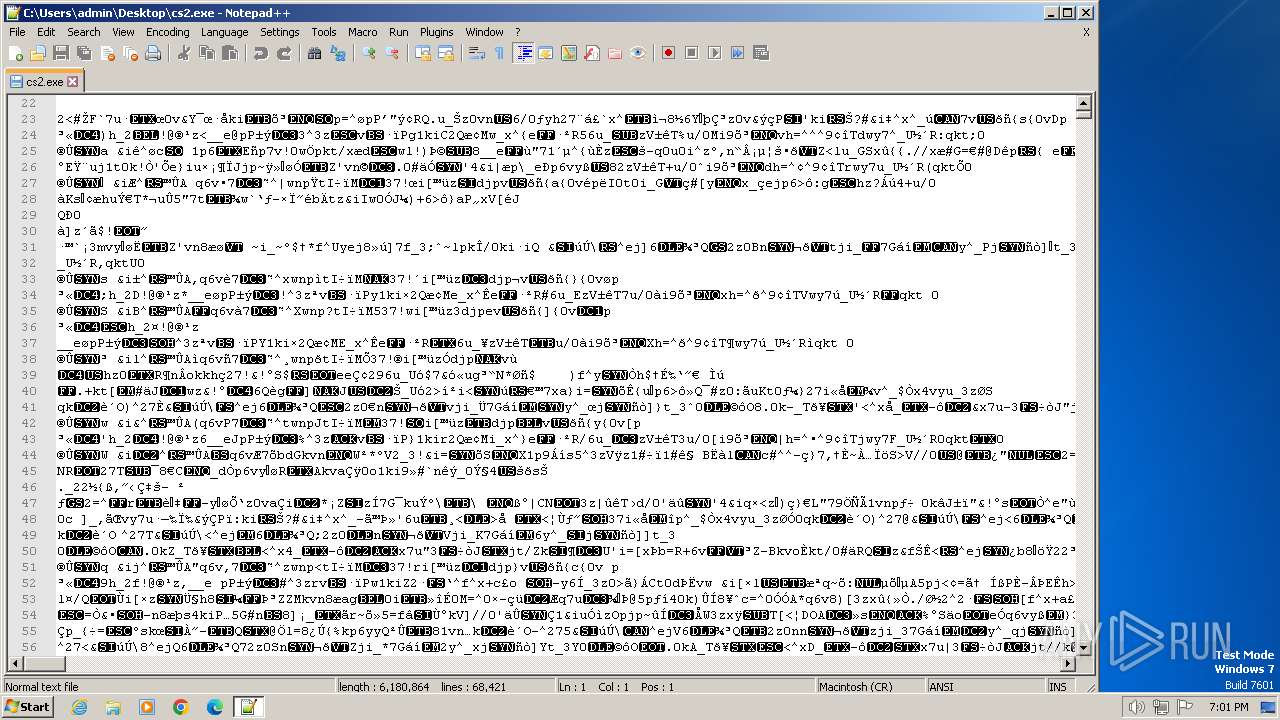Stop macro recording
The width and height of the screenshot is (1280, 720).
pos(692,53)
